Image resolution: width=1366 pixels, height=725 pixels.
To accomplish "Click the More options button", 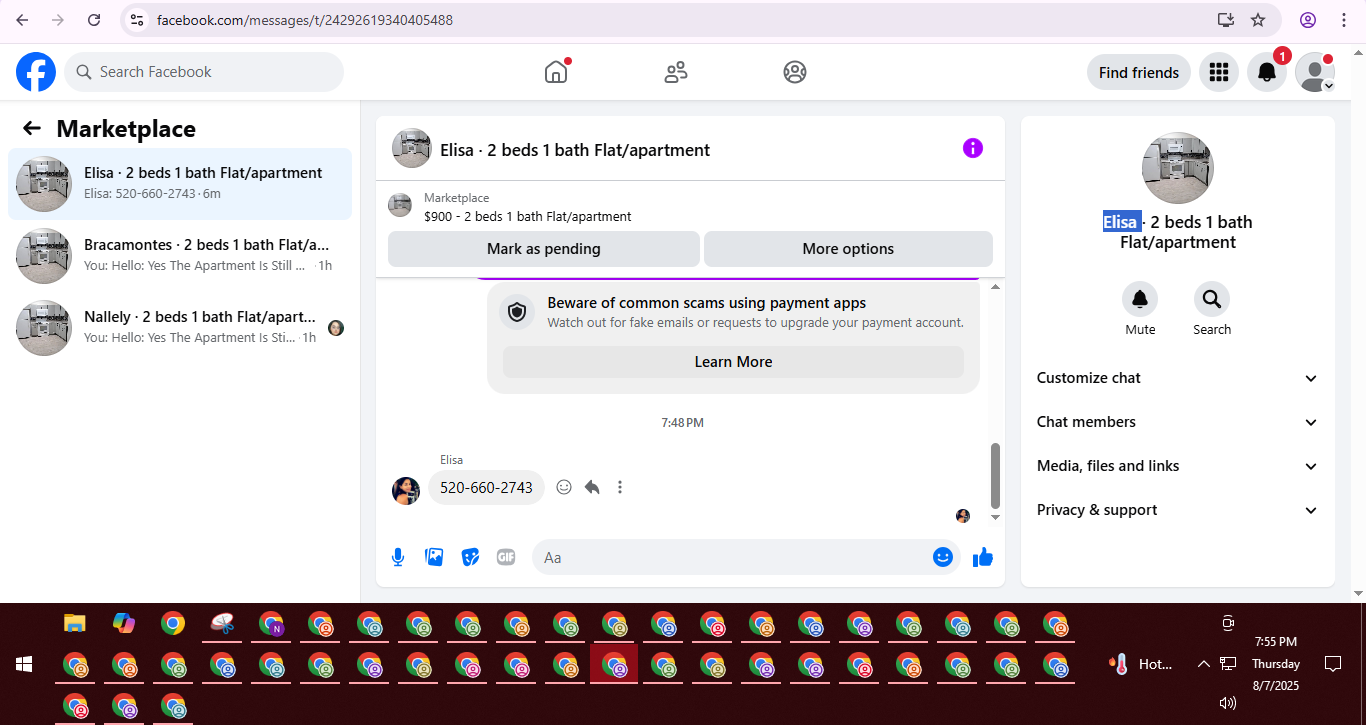I will click(848, 249).
